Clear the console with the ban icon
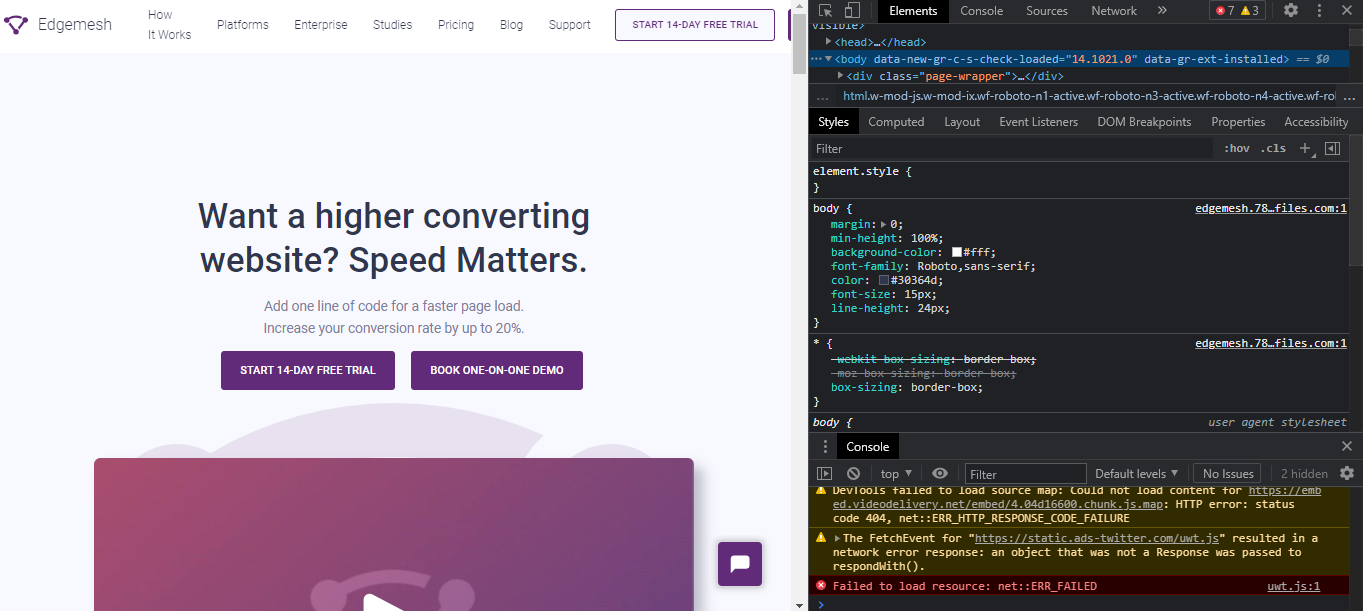Viewport: 1363px width, 611px height. point(853,473)
